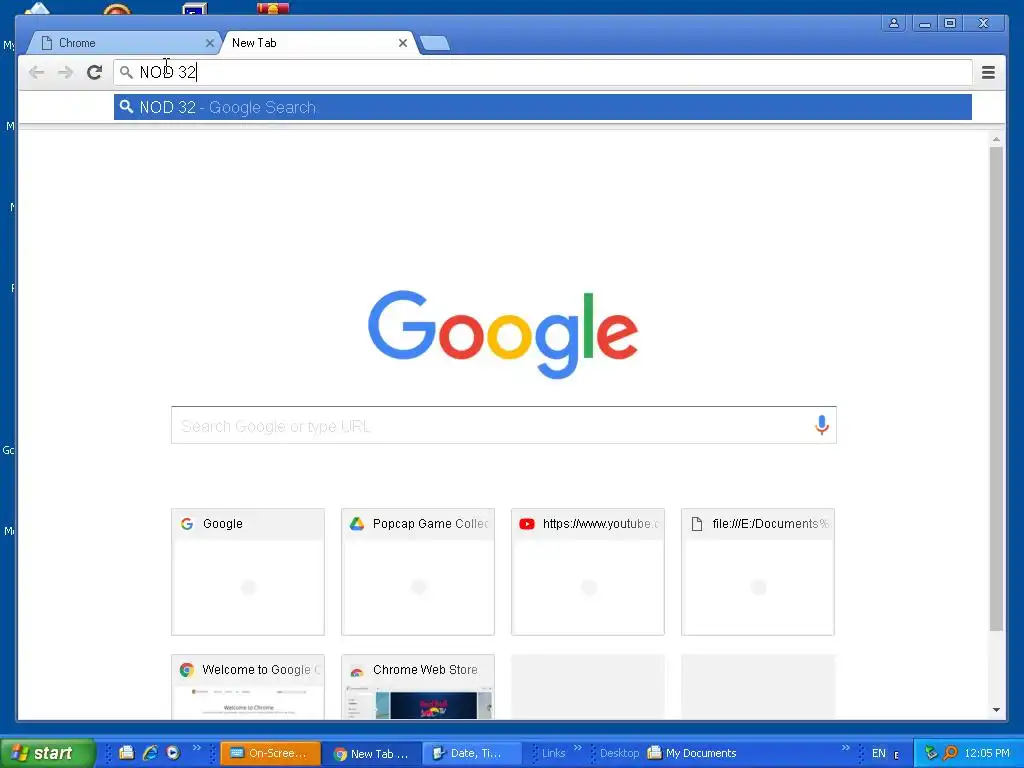Open the Windows start menu
The width and height of the screenshot is (1024, 768).
pyautogui.click(x=48, y=753)
